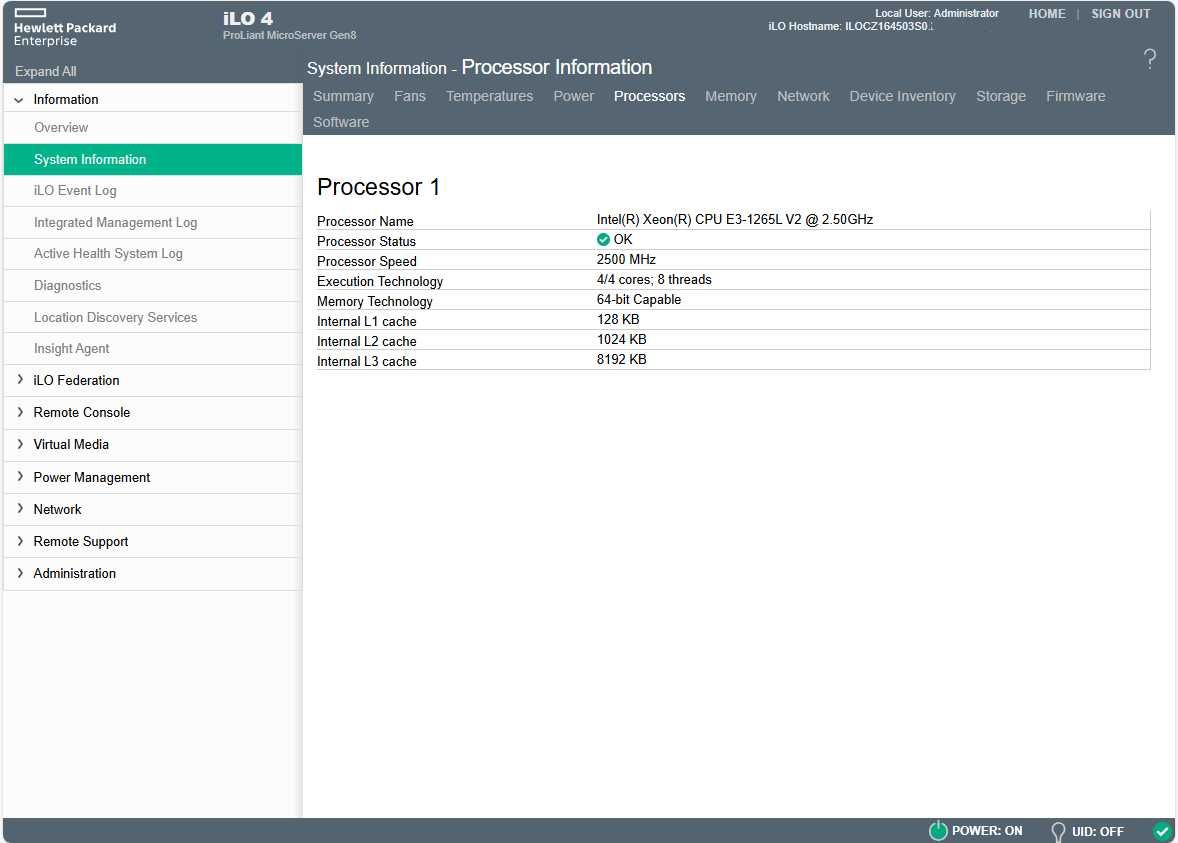This screenshot has width=1178, height=843.
Task: Open Integrated Management Log
Action: (153, 222)
